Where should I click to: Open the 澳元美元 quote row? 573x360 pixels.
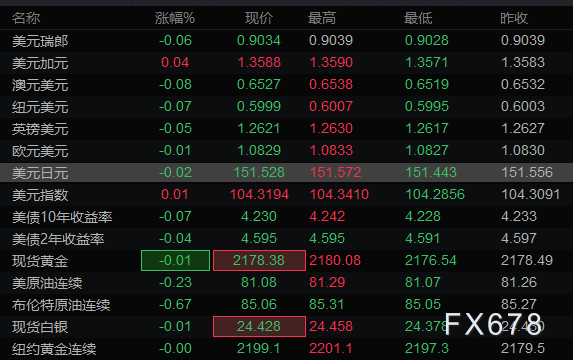click(286, 84)
